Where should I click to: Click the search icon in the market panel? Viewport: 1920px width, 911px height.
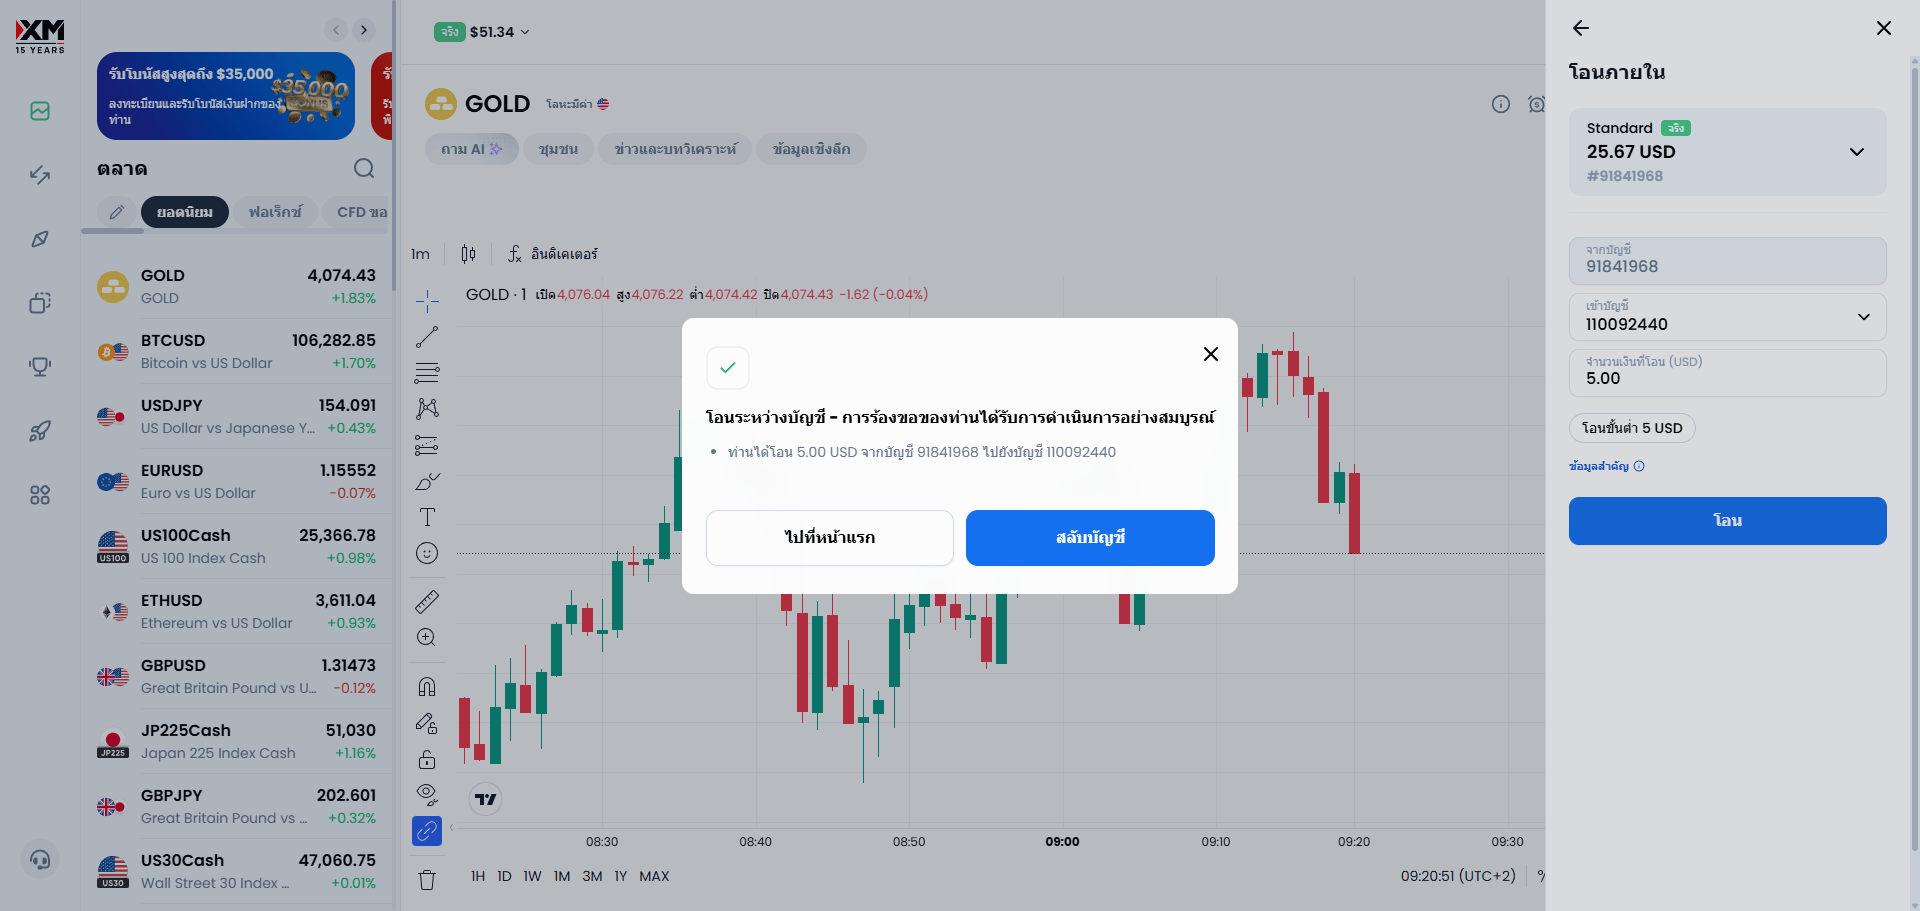coord(364,168)
